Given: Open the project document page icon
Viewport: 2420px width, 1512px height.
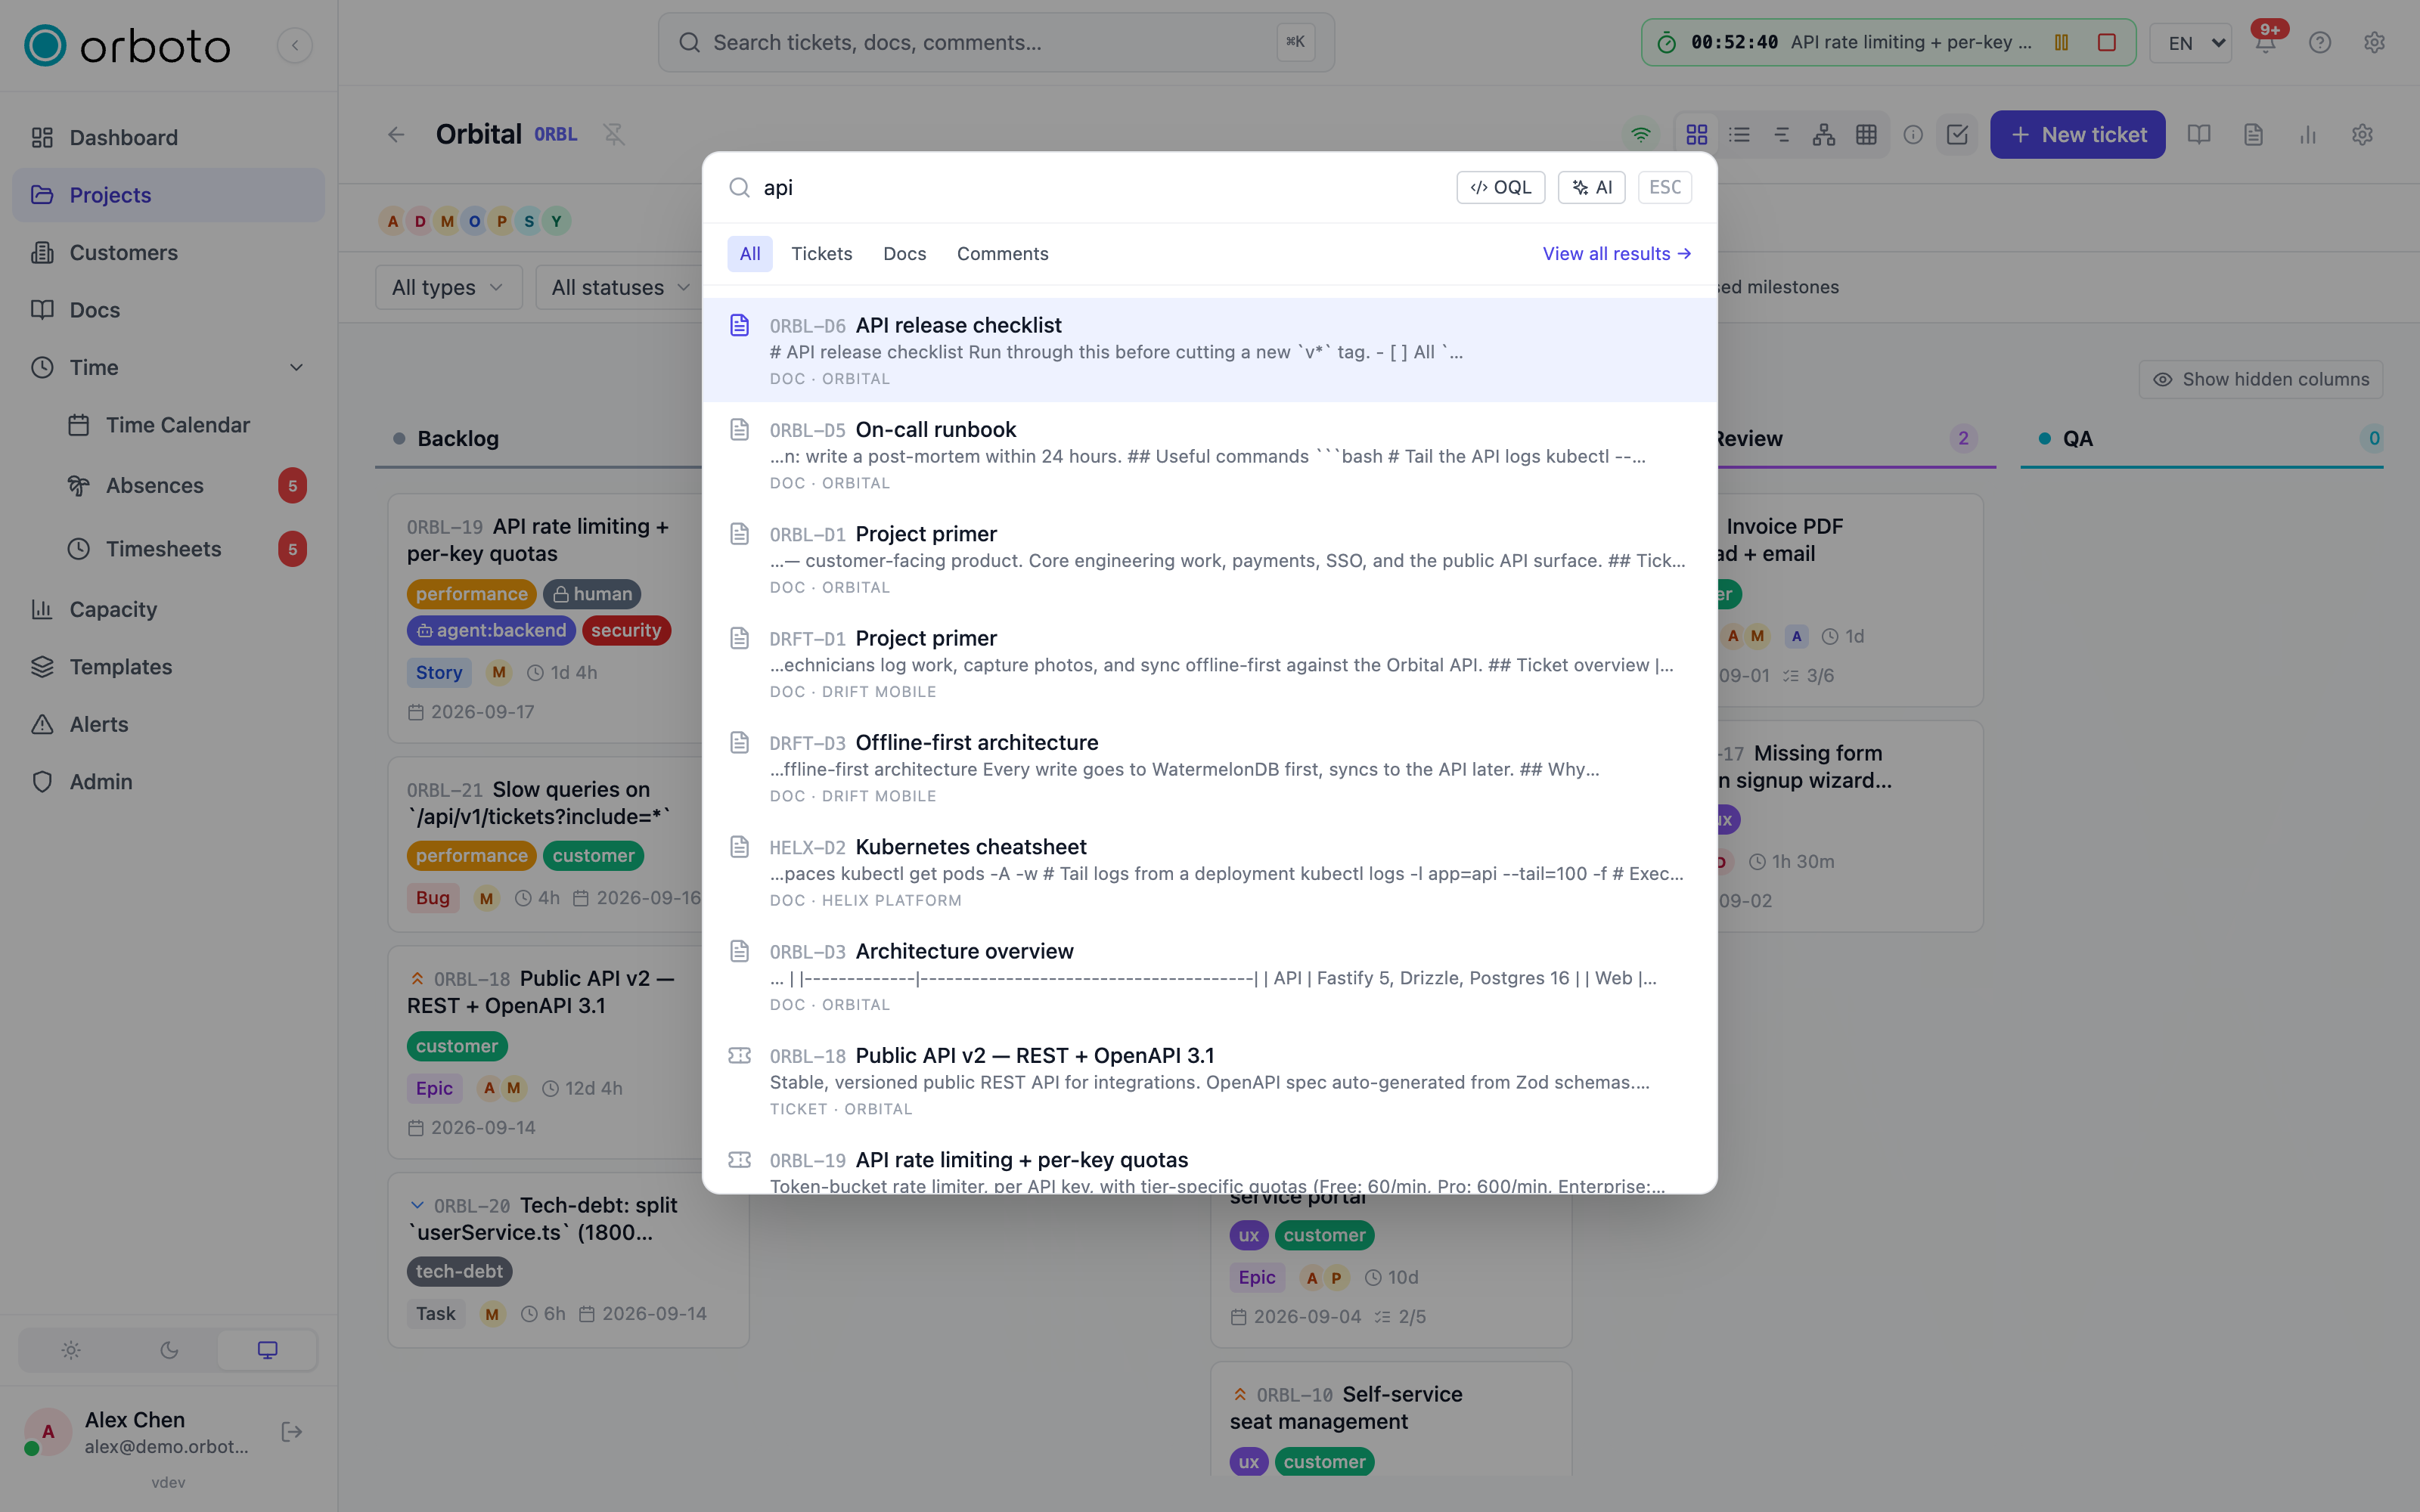Looking at the screenshot, I should (2253, 134).
